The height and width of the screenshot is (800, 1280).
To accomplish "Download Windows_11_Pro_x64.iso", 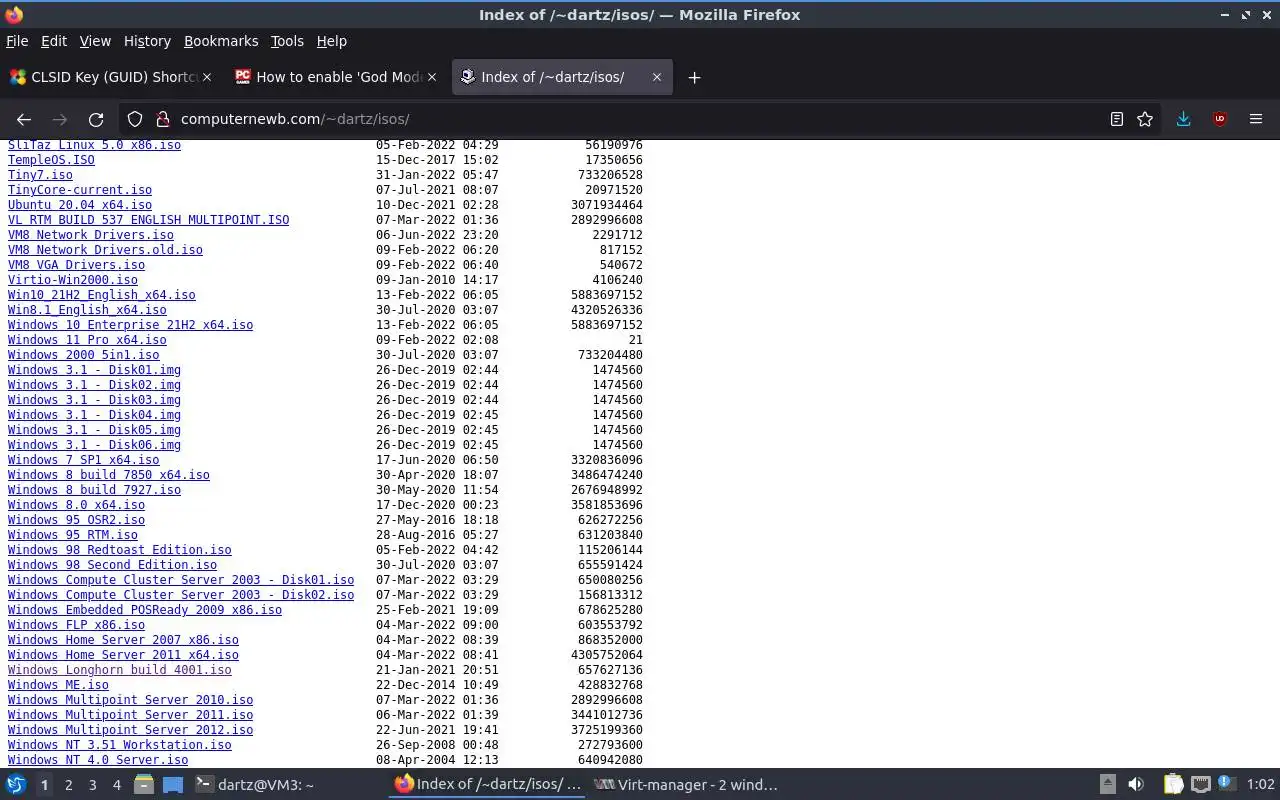I will pos(87,340).
